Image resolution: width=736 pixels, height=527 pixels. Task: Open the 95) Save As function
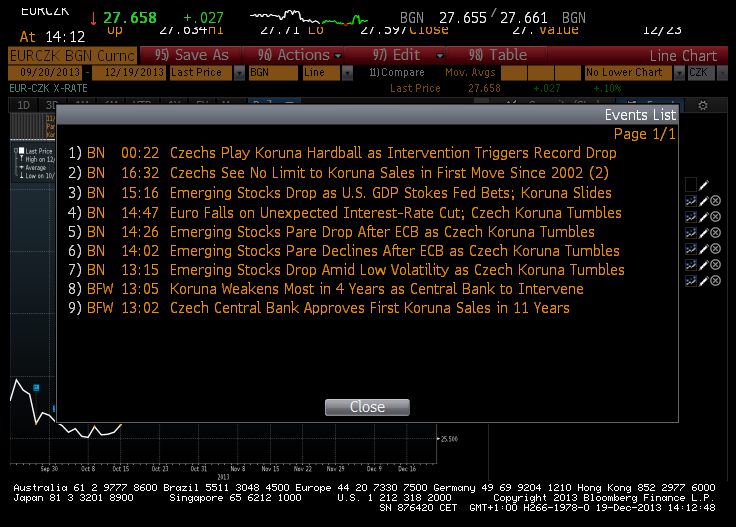(192, 55)
